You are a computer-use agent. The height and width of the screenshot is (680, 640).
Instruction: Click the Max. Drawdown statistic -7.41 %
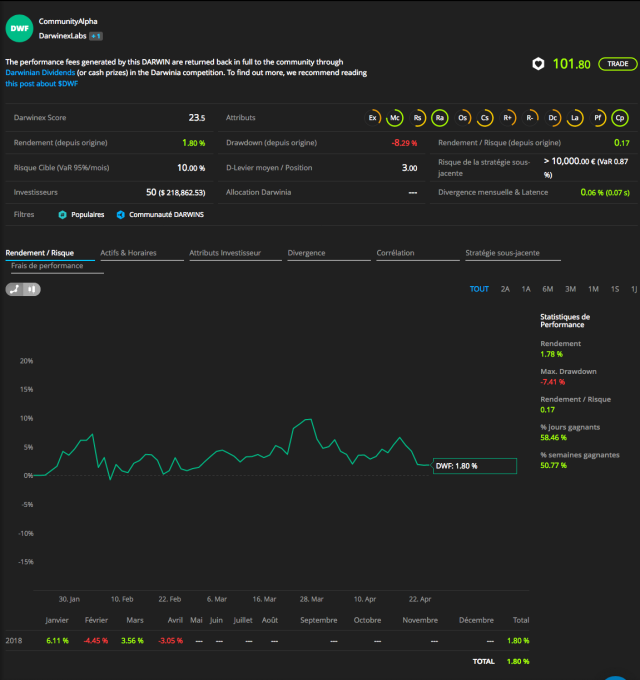(552, 382)
